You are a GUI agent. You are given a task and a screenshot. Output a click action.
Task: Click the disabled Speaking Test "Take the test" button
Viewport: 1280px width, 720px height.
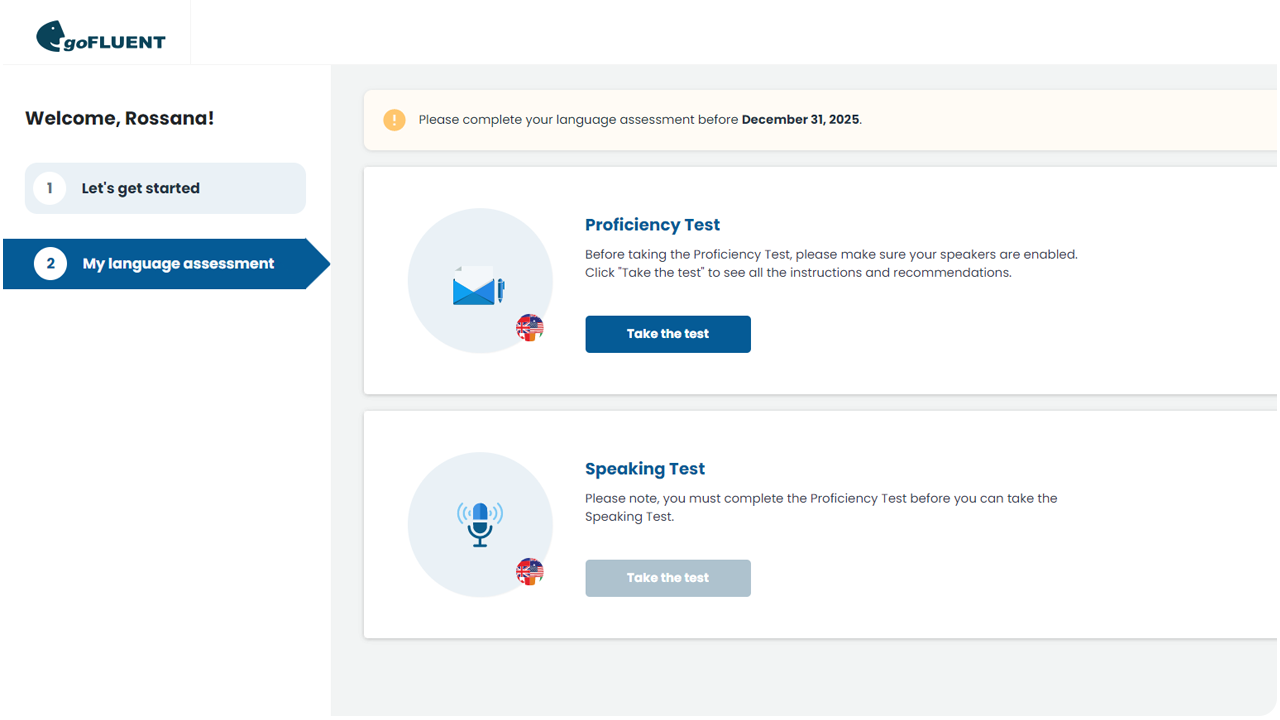tap(667, 577)
